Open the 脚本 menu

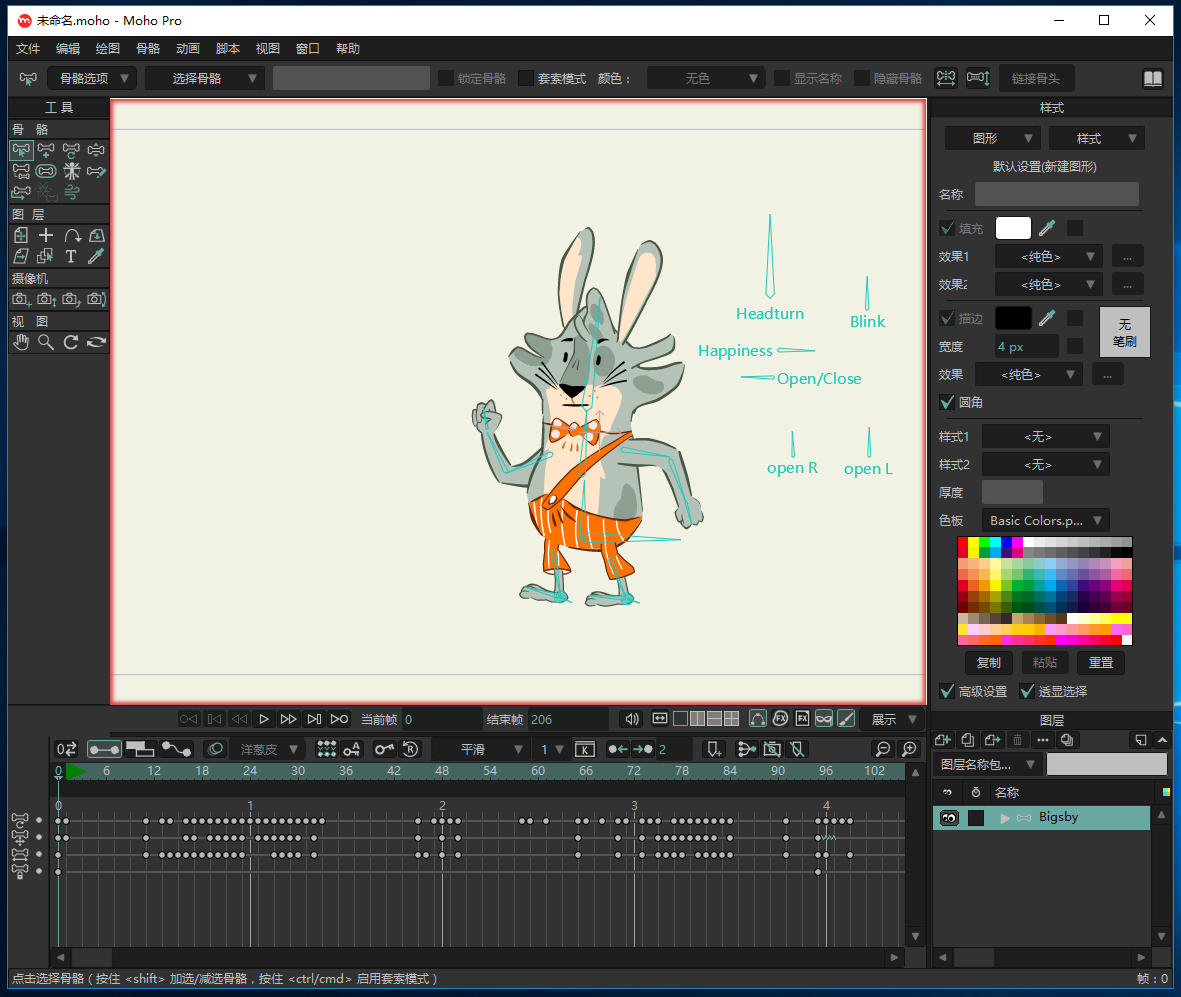pyautogui.click(x=228, y=48)
